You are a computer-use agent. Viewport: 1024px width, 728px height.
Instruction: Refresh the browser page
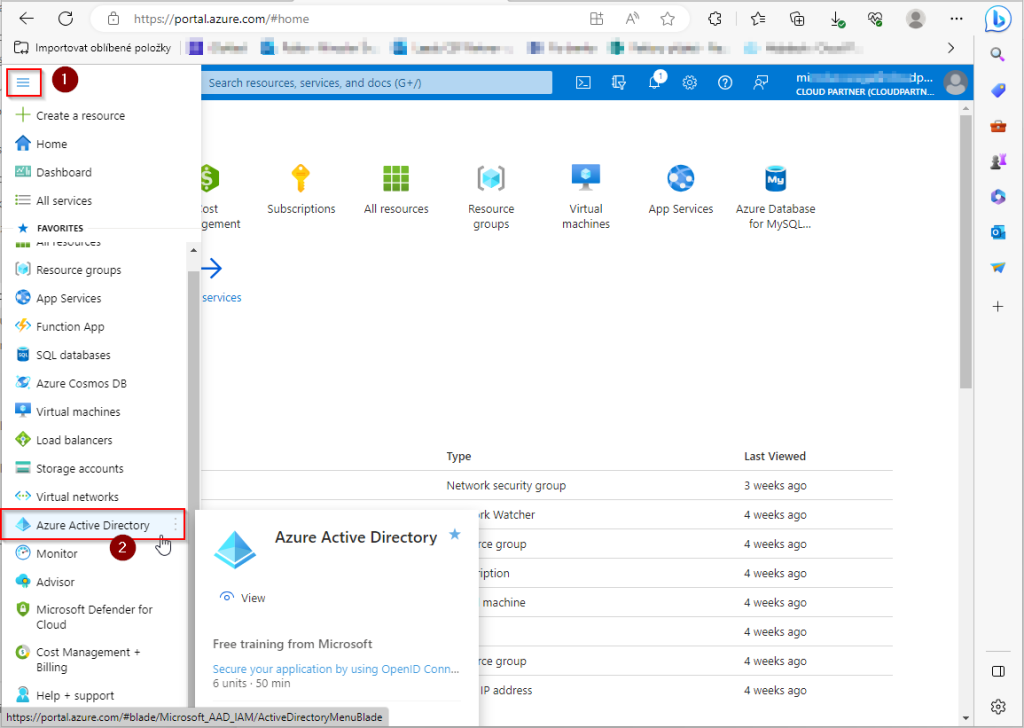65,19
